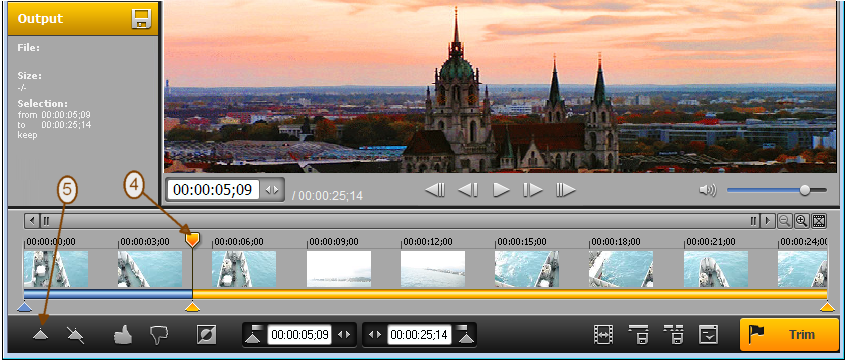Click the thumbnail at 00:00:24;00

click(802, 269)
